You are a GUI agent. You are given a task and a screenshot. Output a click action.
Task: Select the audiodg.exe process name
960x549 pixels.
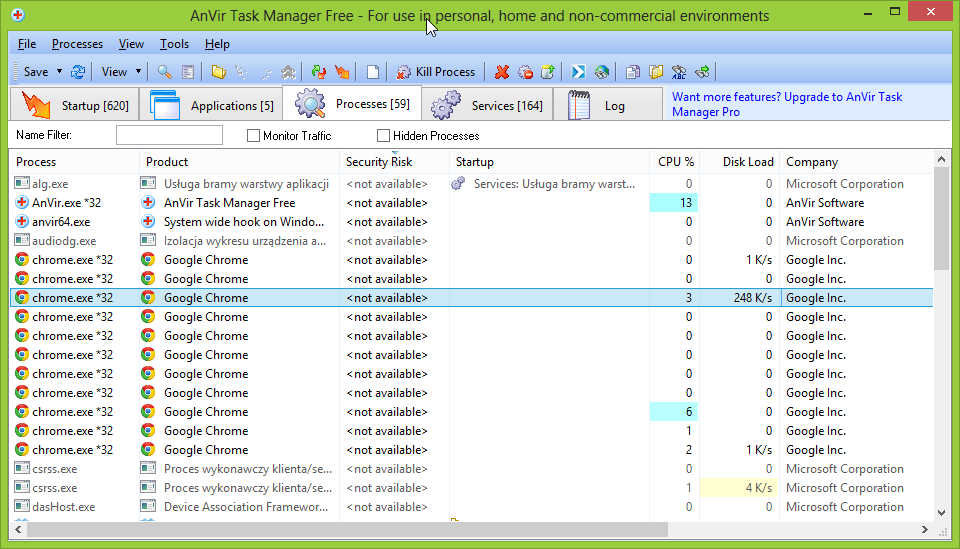(x=64, y=241)
